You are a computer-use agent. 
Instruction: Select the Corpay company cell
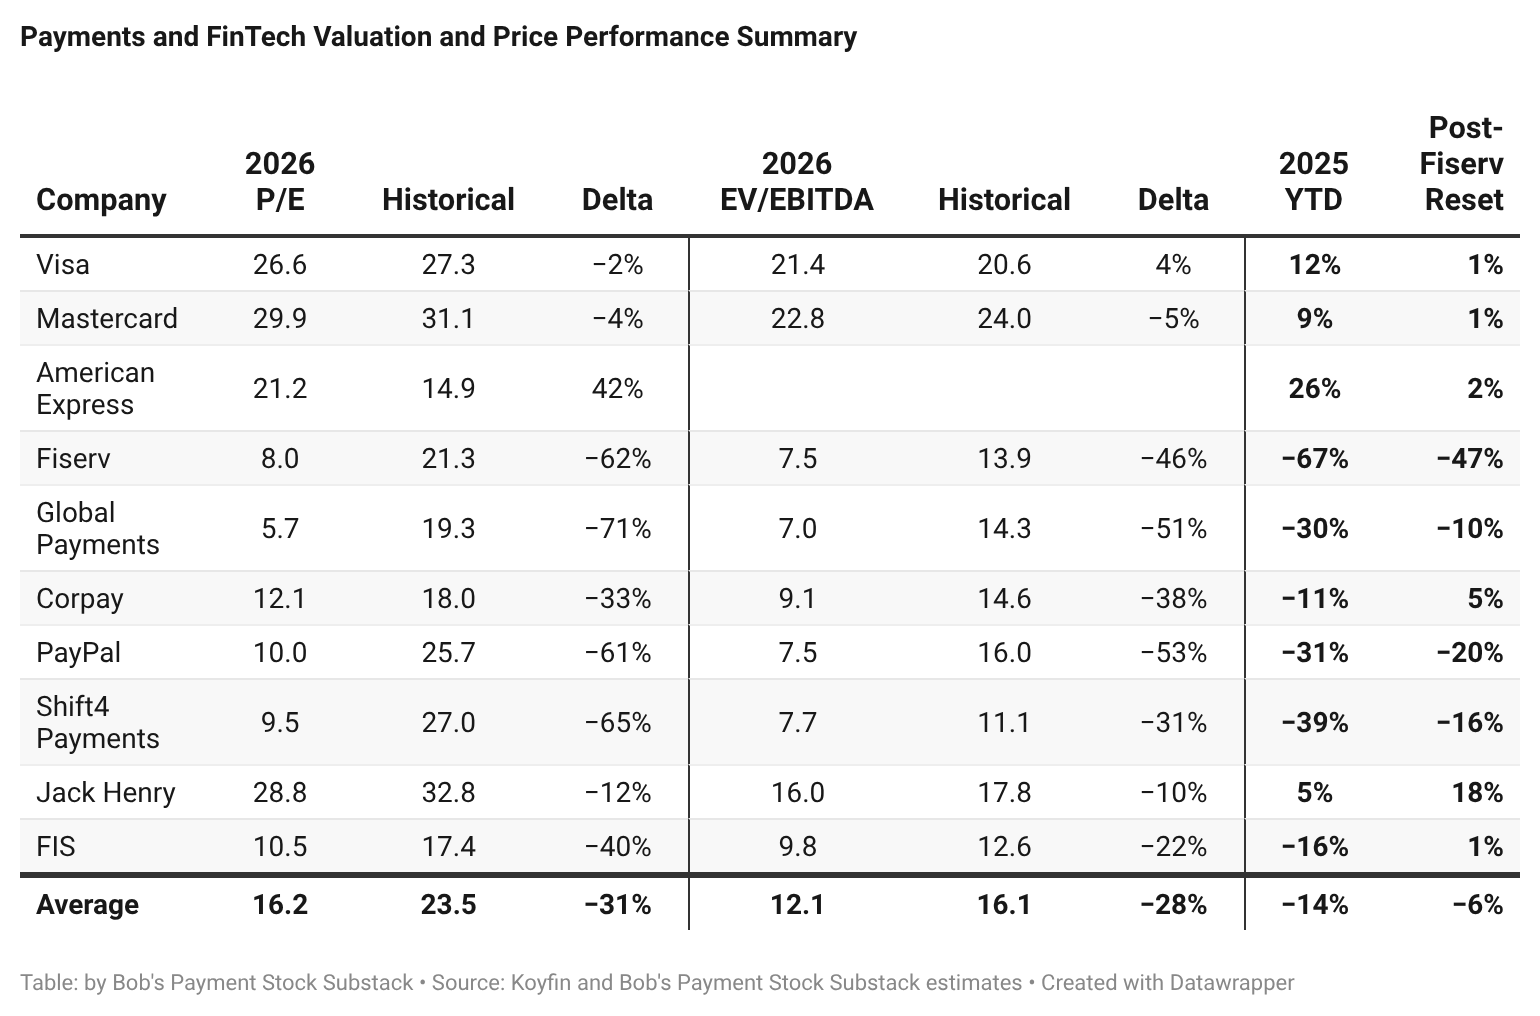[80, 598]
